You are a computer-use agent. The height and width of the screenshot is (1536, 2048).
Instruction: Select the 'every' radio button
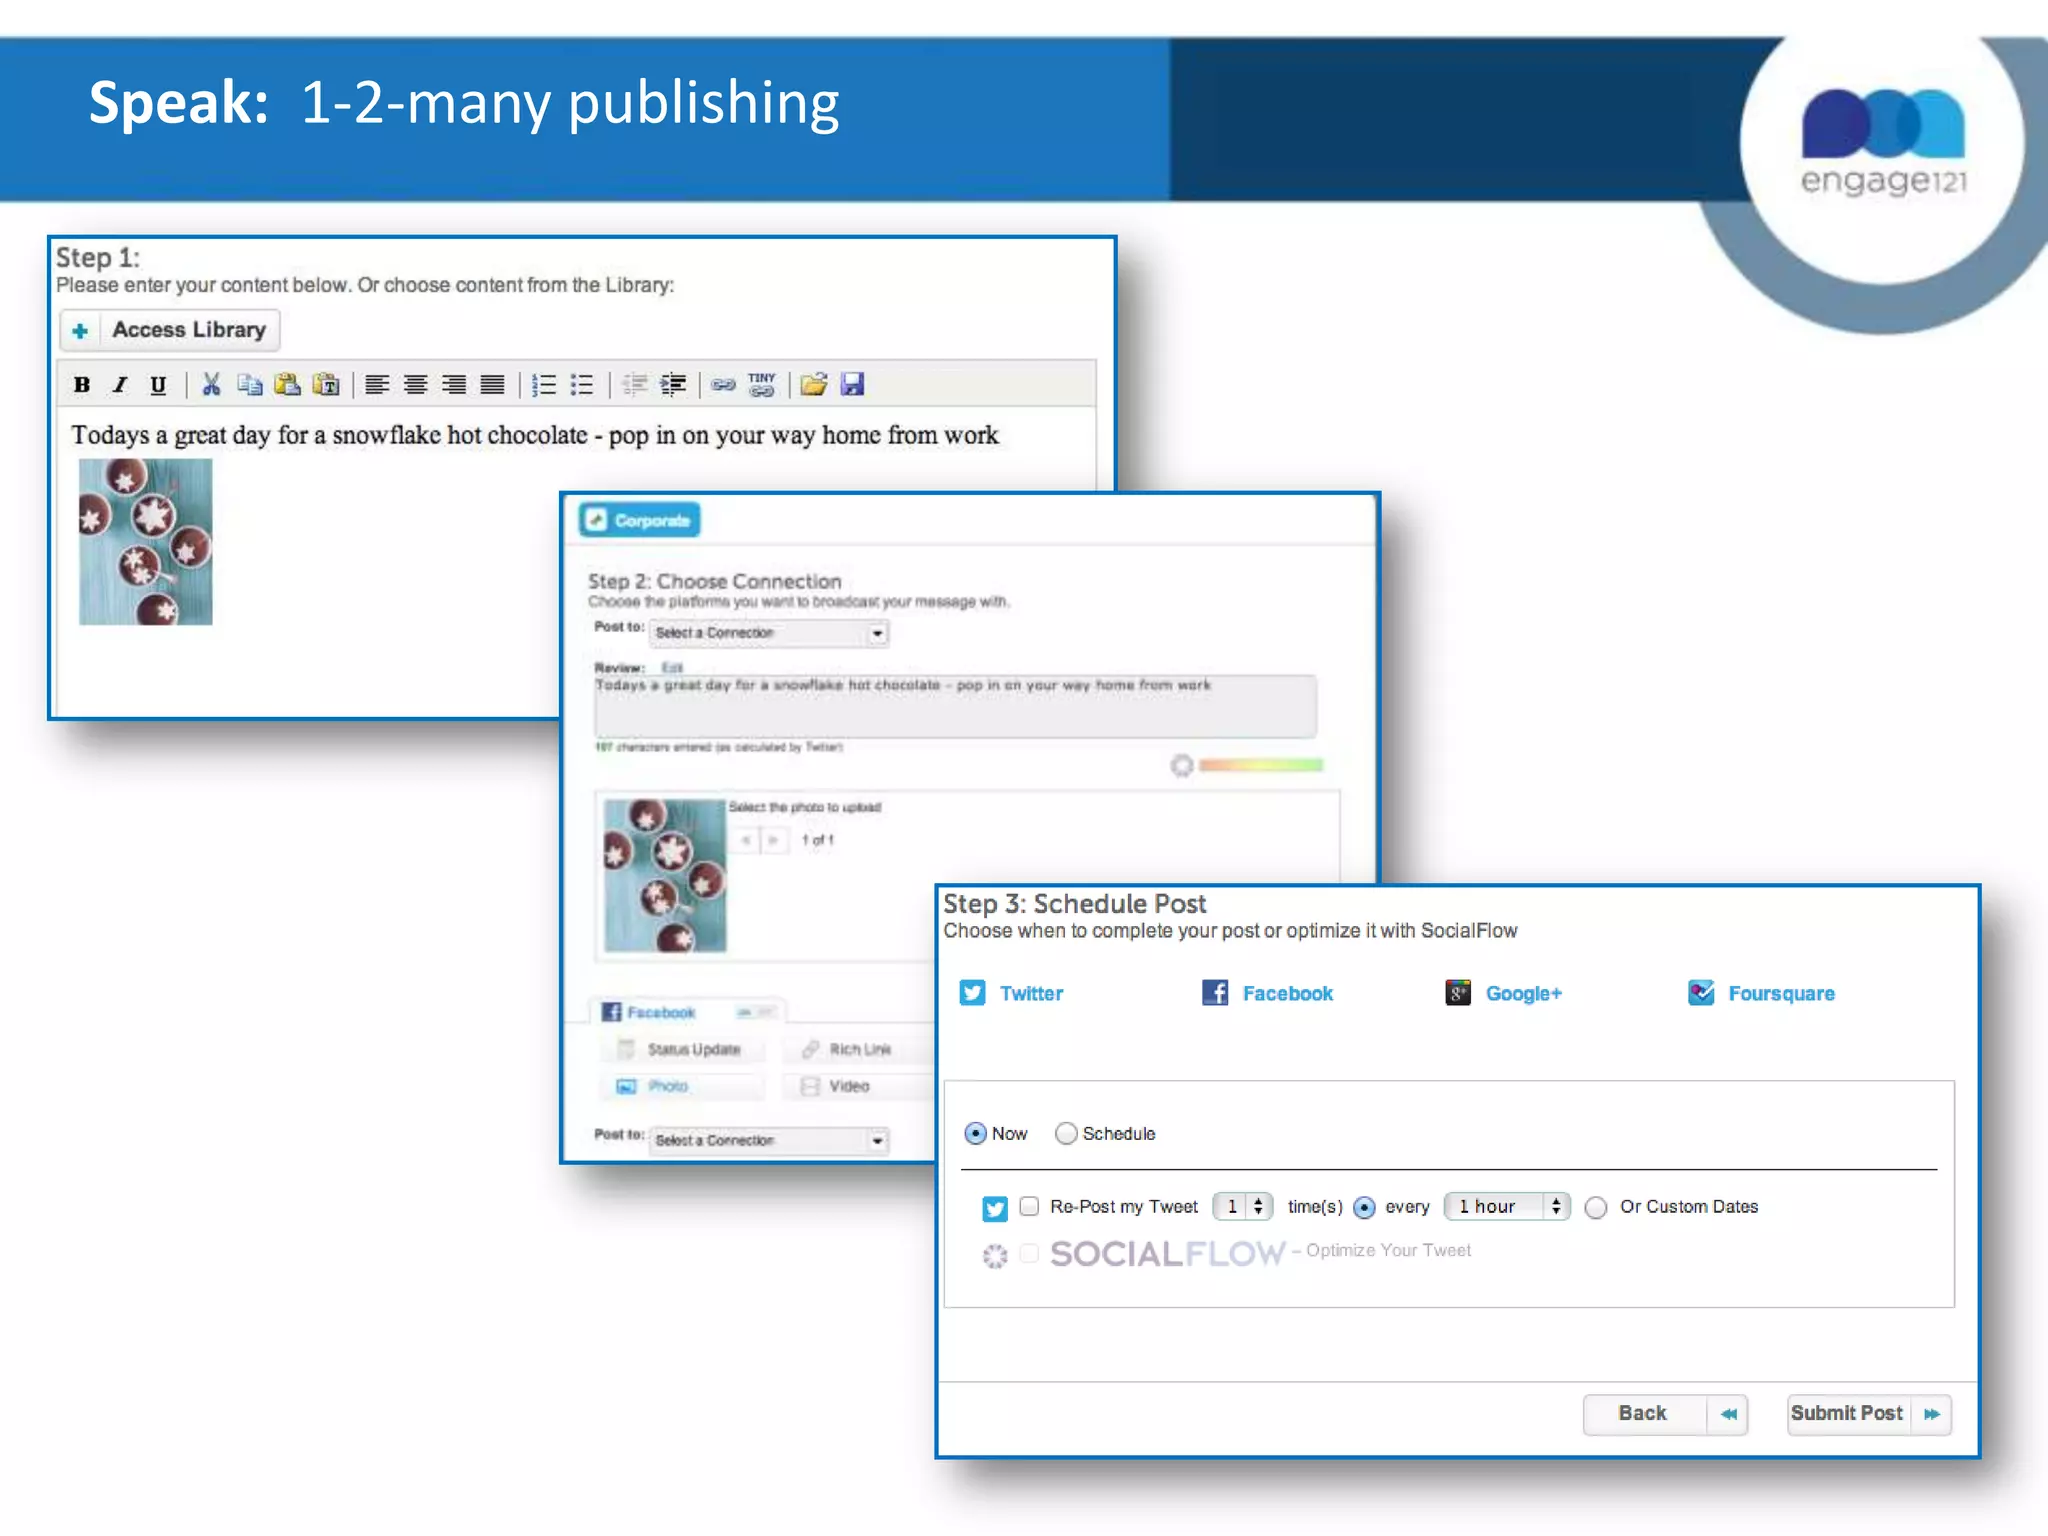1364,1207
